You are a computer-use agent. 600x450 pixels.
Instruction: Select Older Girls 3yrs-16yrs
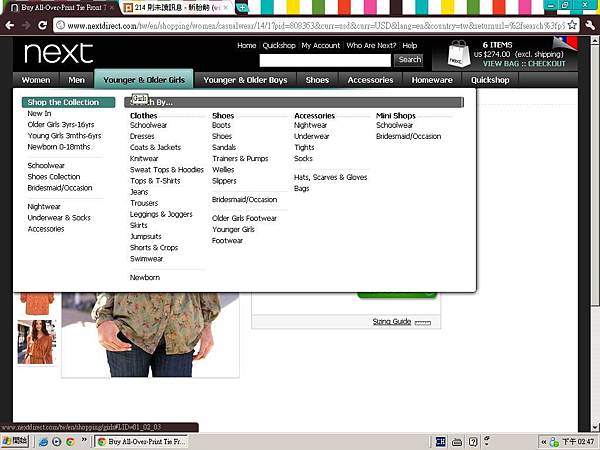tap(60, 124)
